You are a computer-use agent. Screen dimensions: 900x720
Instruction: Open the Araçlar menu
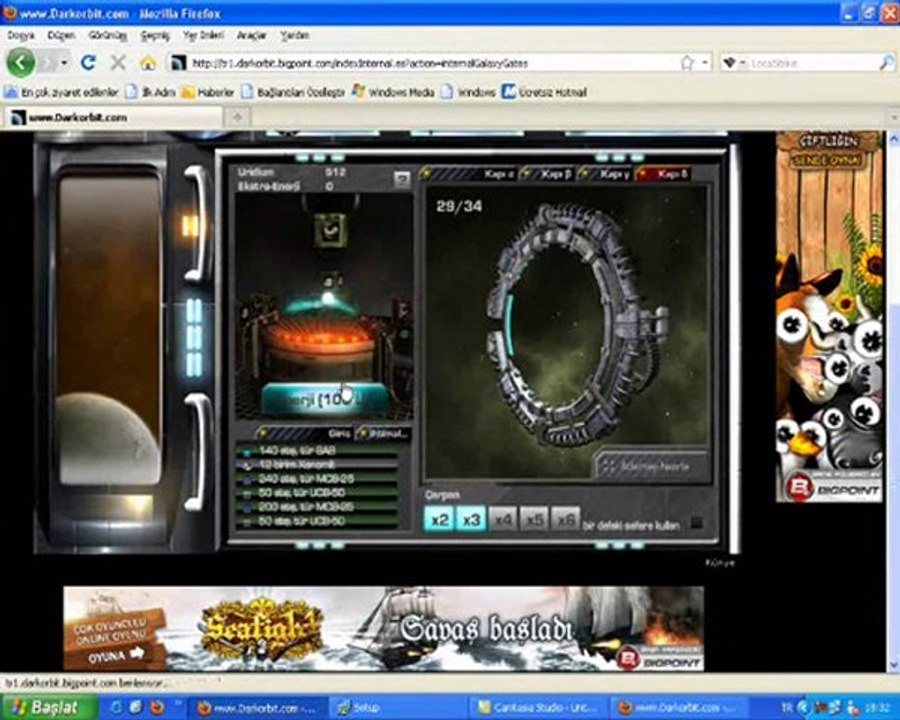[251, 36]
